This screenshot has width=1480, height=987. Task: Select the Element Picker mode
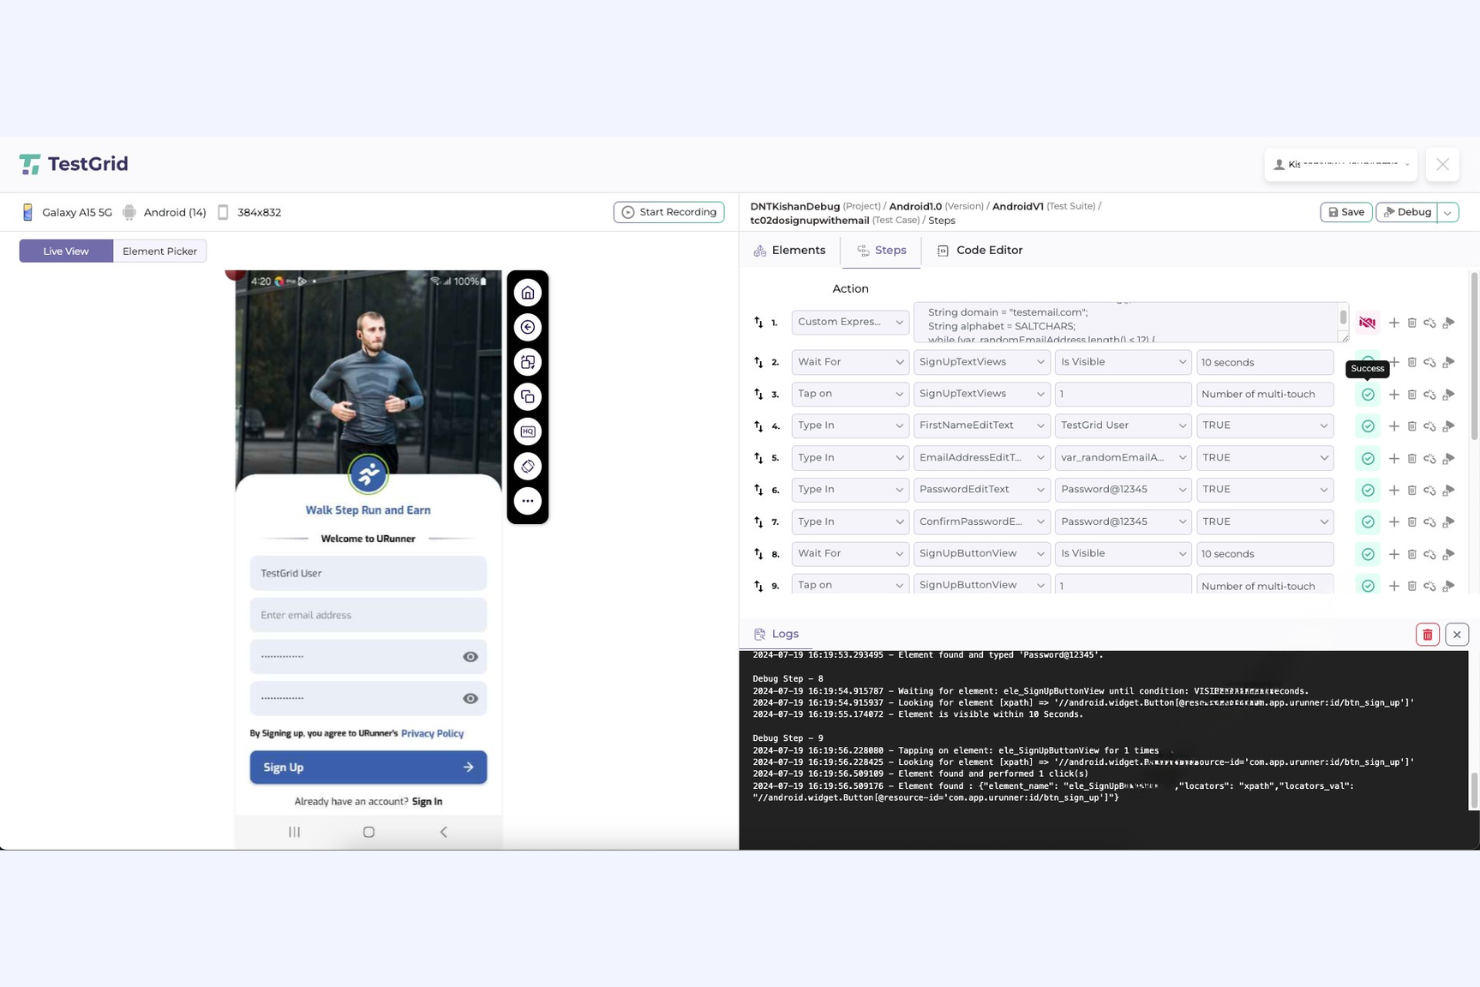click(x=159, y=250)
